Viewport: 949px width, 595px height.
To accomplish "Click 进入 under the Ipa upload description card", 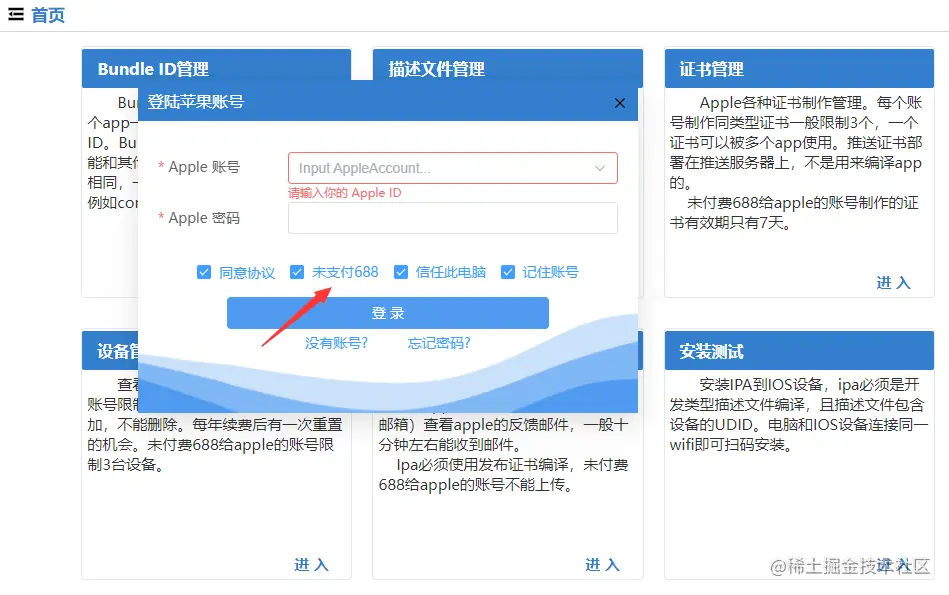I will point(603,565).
